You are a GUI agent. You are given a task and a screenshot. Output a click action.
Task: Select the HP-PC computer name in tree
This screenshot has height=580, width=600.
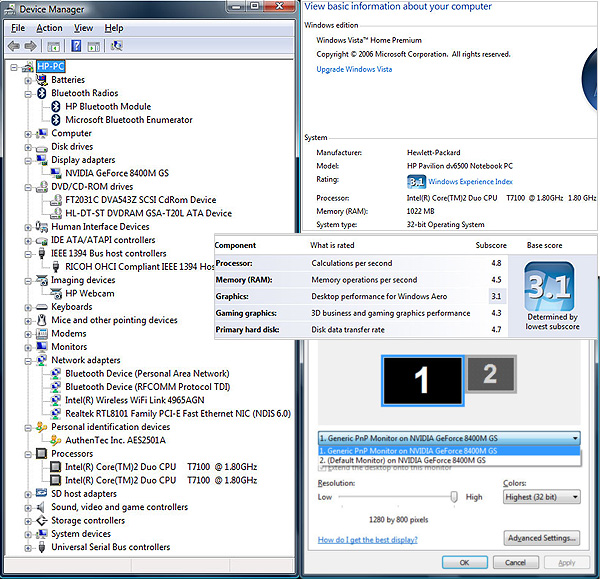(x=51, y=67)
